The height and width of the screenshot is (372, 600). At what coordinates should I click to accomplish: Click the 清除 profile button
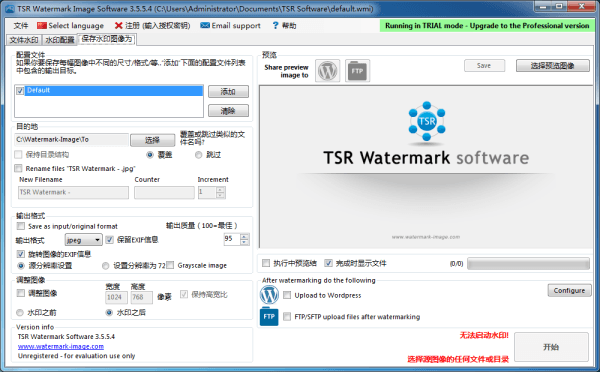click(228, 111)
